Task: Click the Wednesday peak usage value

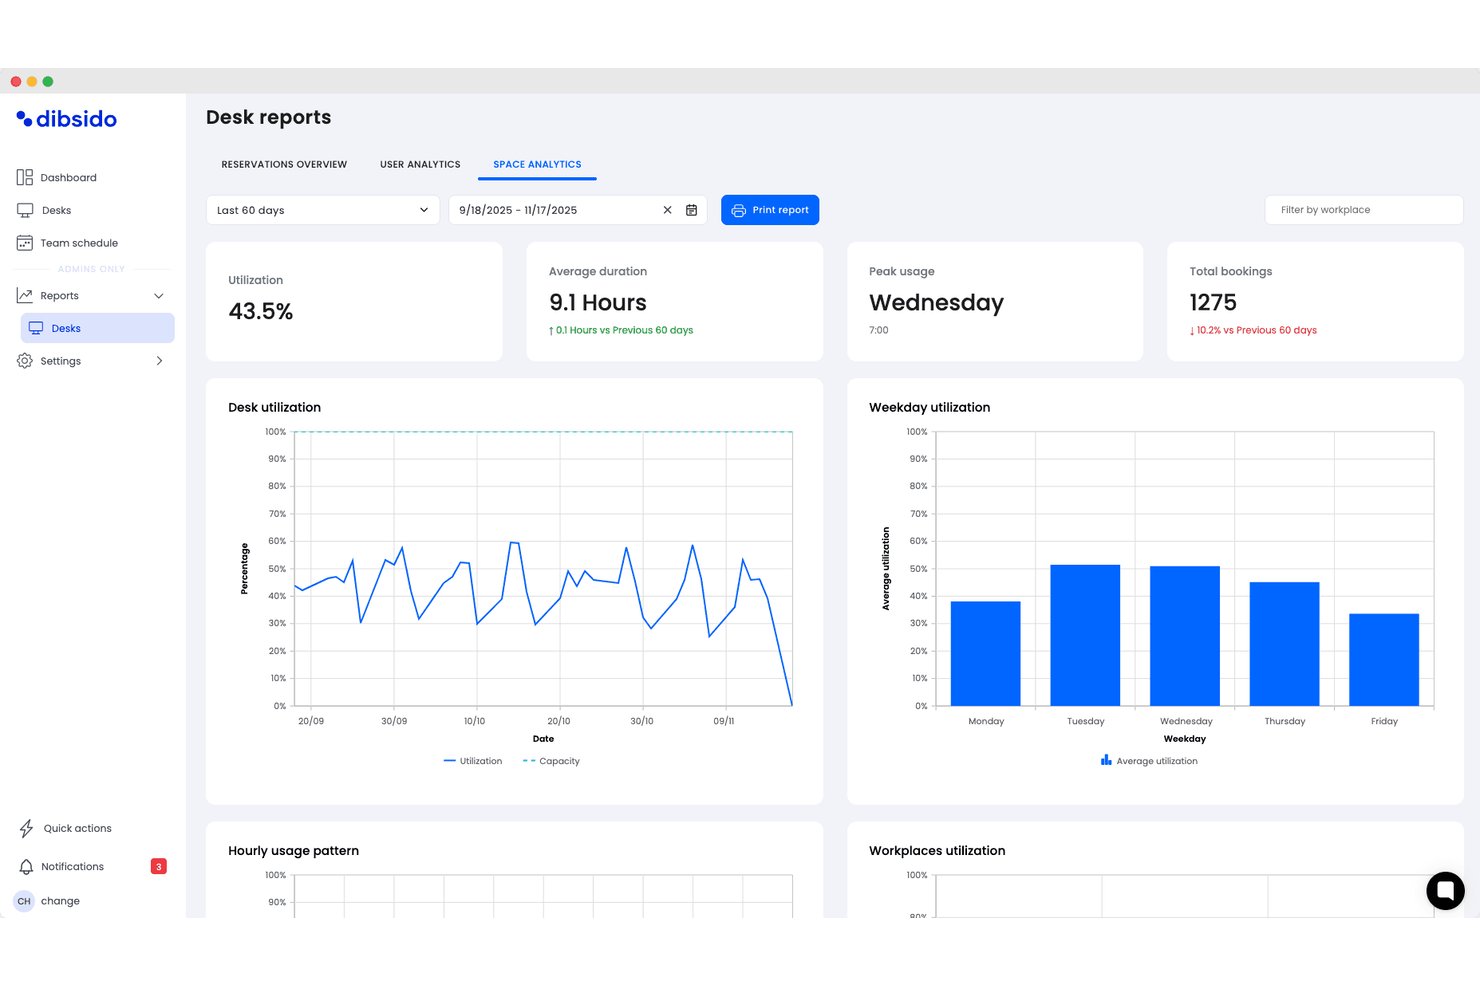Action: pyautogui.click(x=936, y=302)
